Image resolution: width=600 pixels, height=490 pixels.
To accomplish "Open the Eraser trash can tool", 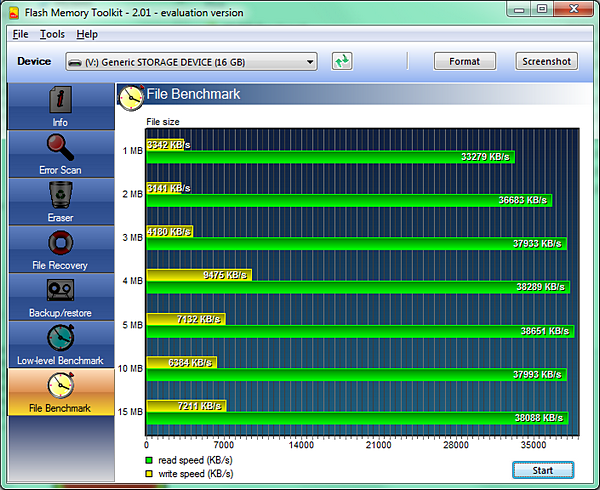I will 60,195.
